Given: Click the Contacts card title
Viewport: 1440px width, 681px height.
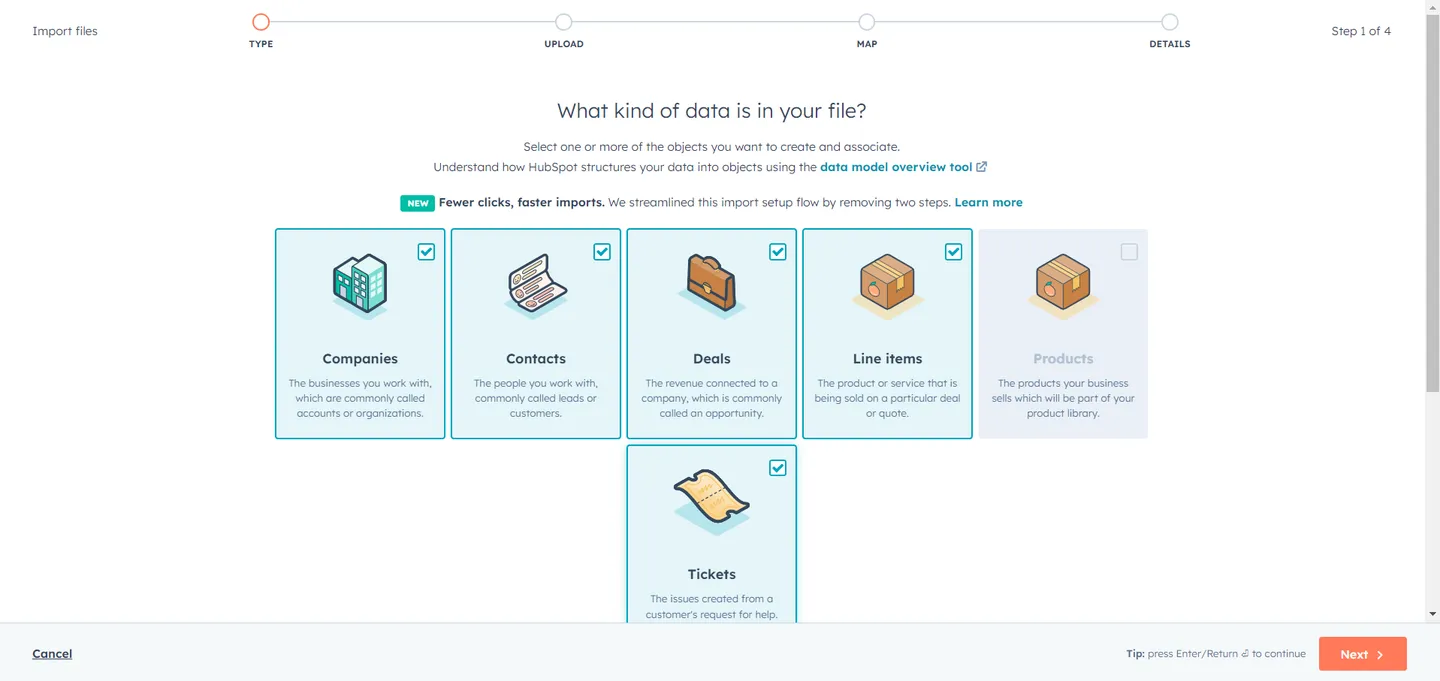Looking at the screenshot, I should point(536,359).
